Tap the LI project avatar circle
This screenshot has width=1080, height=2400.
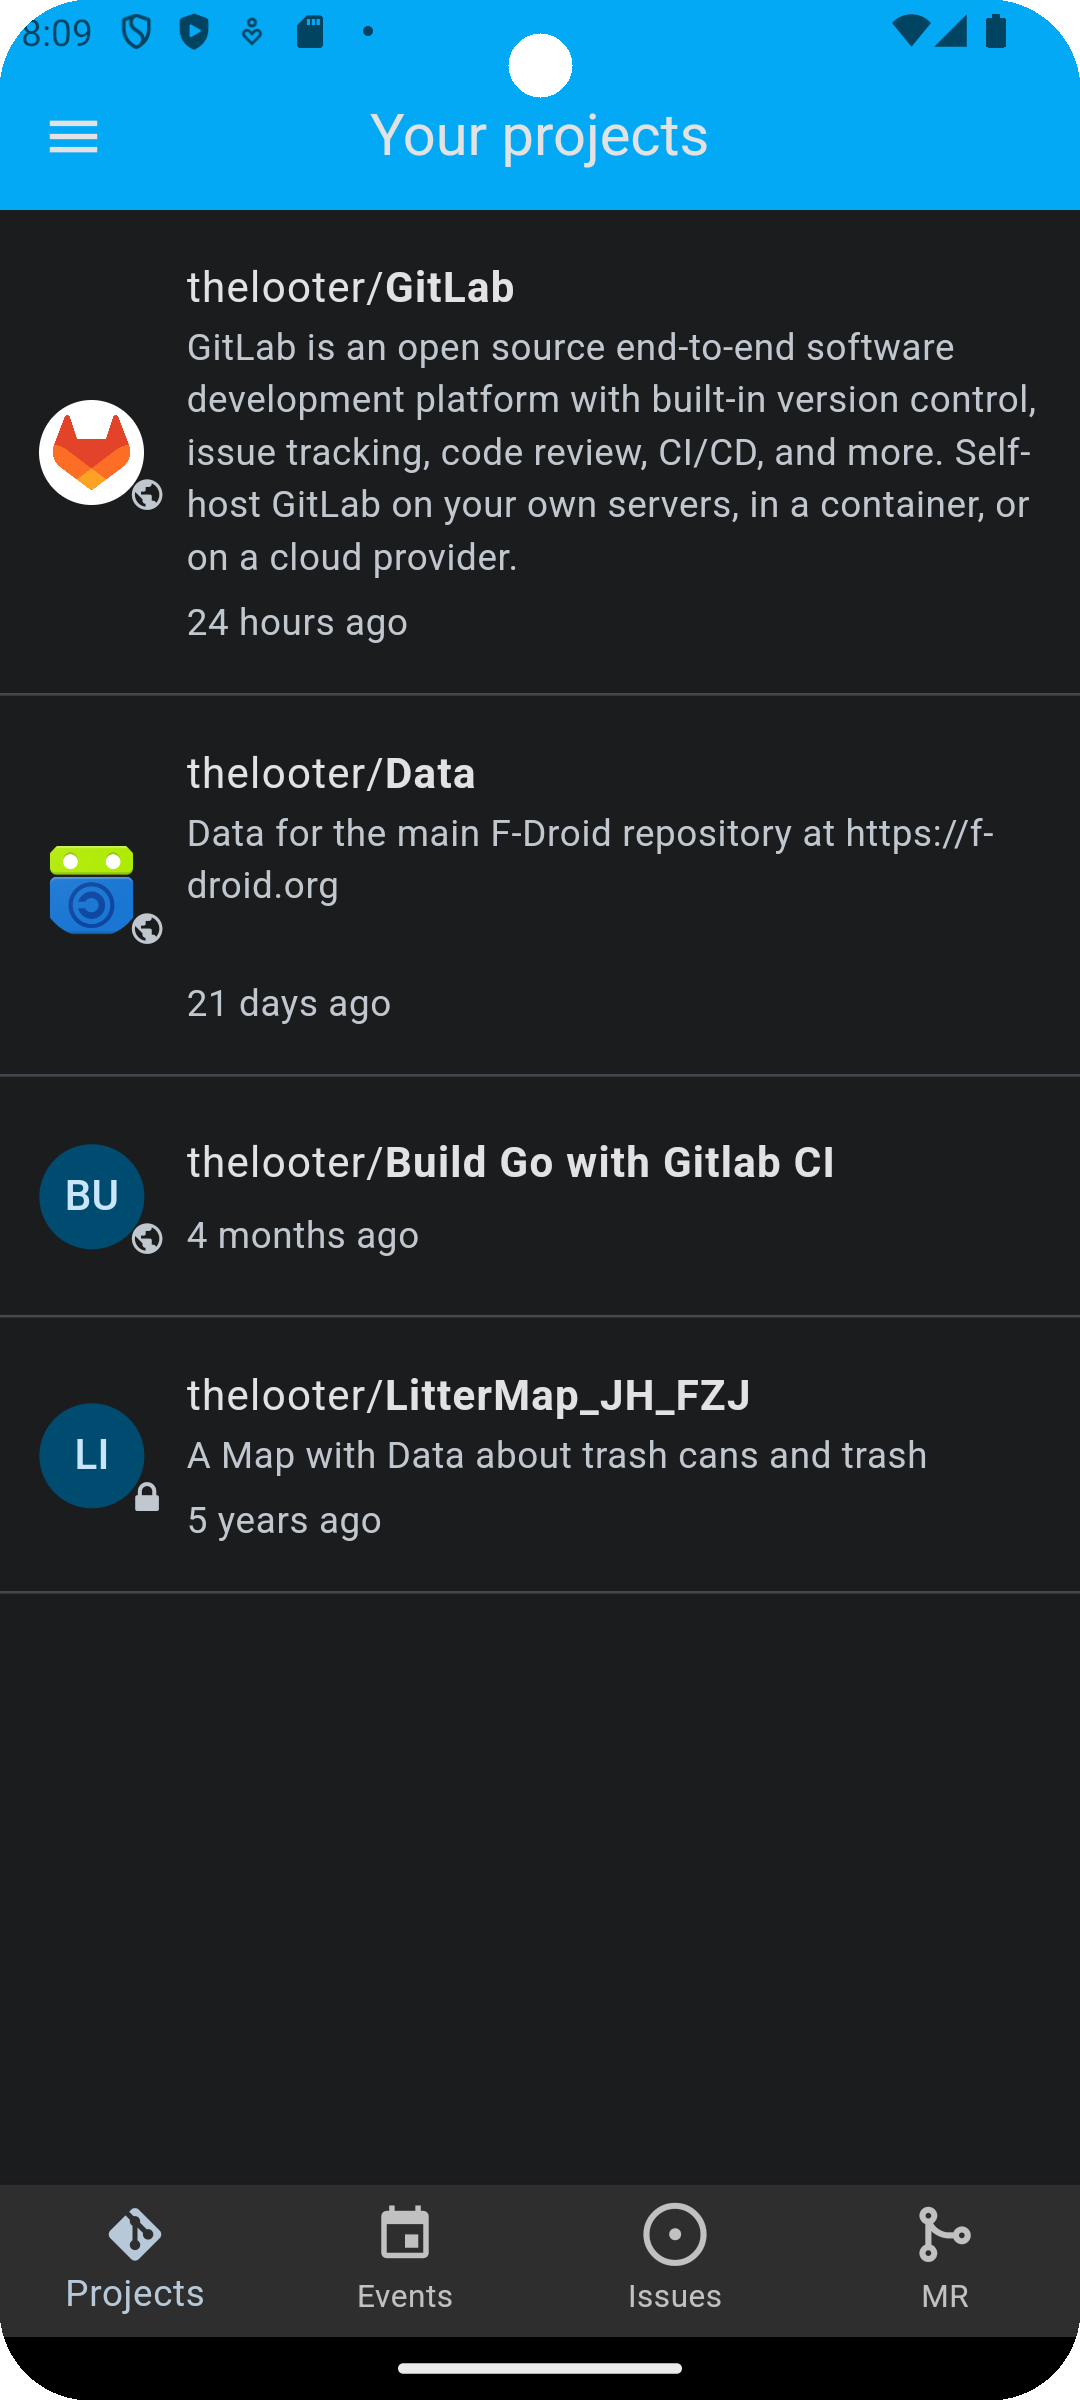[x=91, y=1455]
